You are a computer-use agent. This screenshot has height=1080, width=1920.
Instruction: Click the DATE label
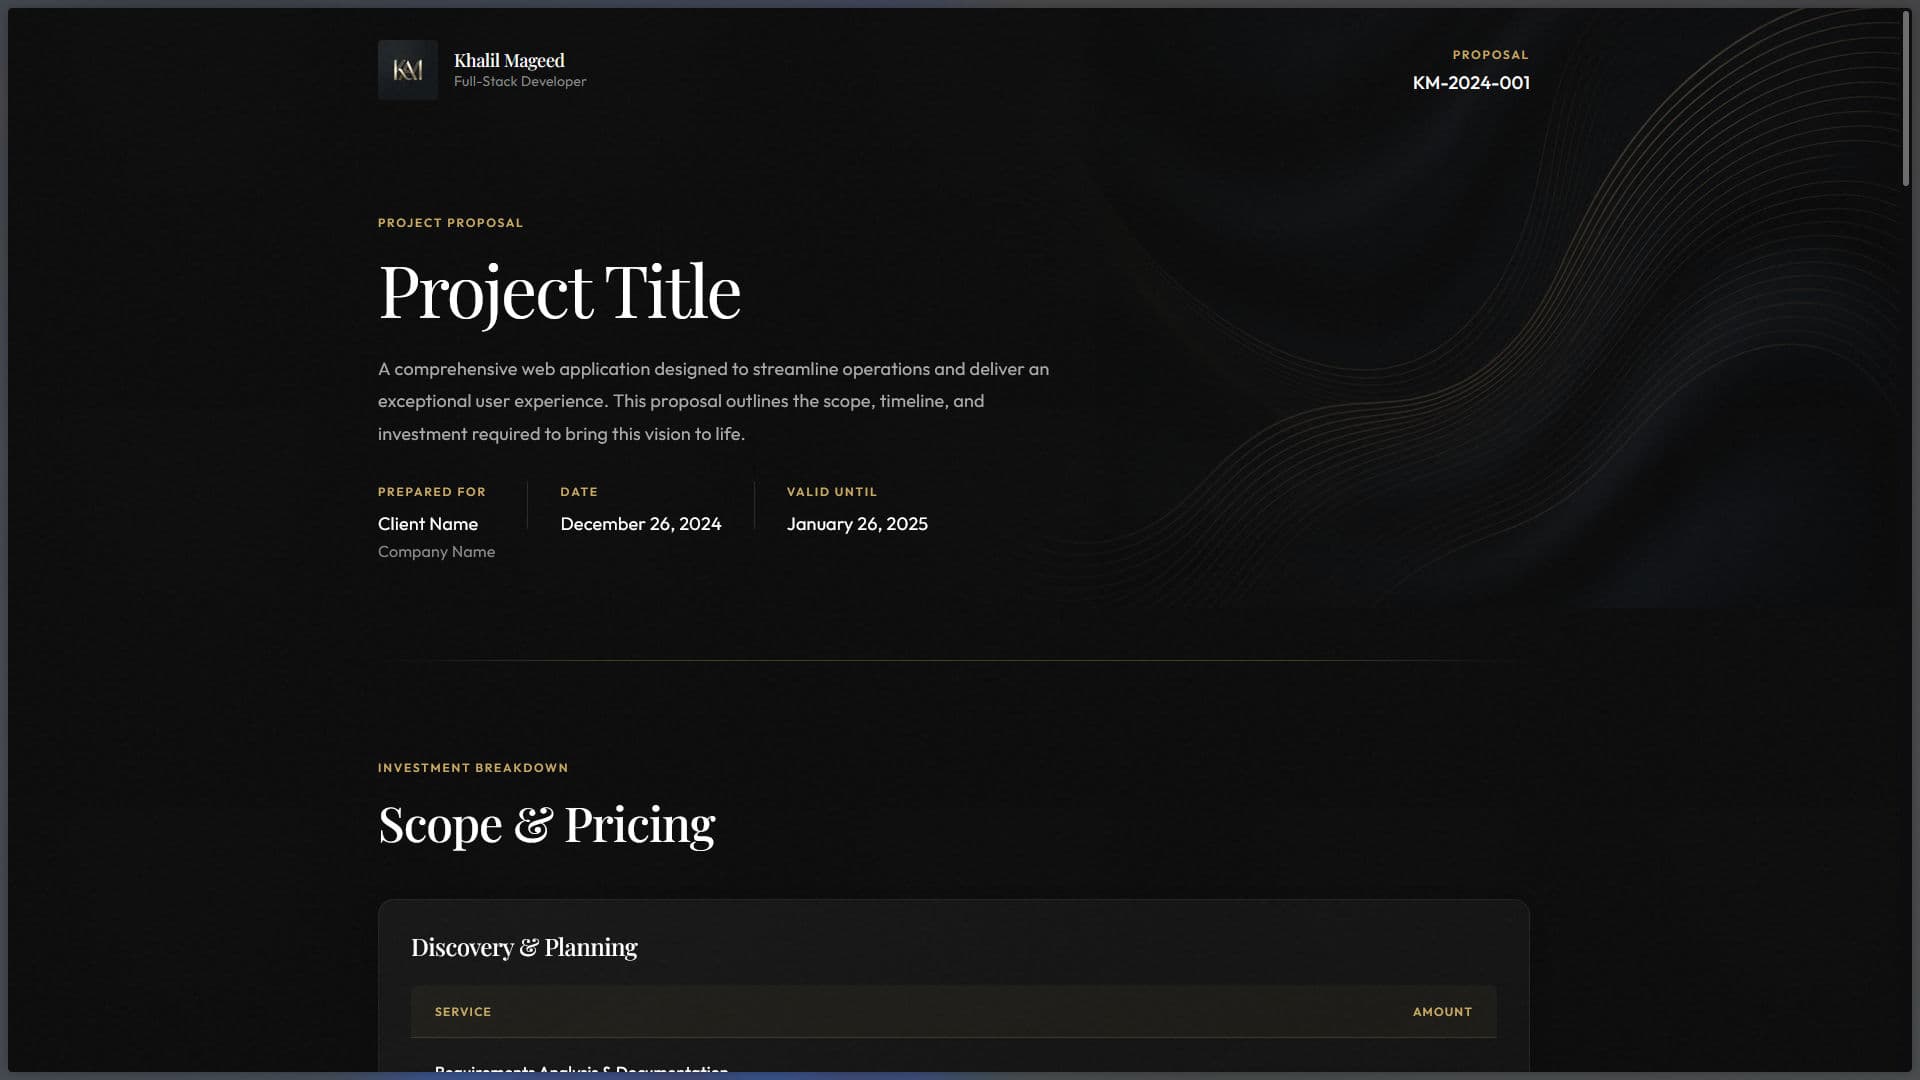point(578,492)
